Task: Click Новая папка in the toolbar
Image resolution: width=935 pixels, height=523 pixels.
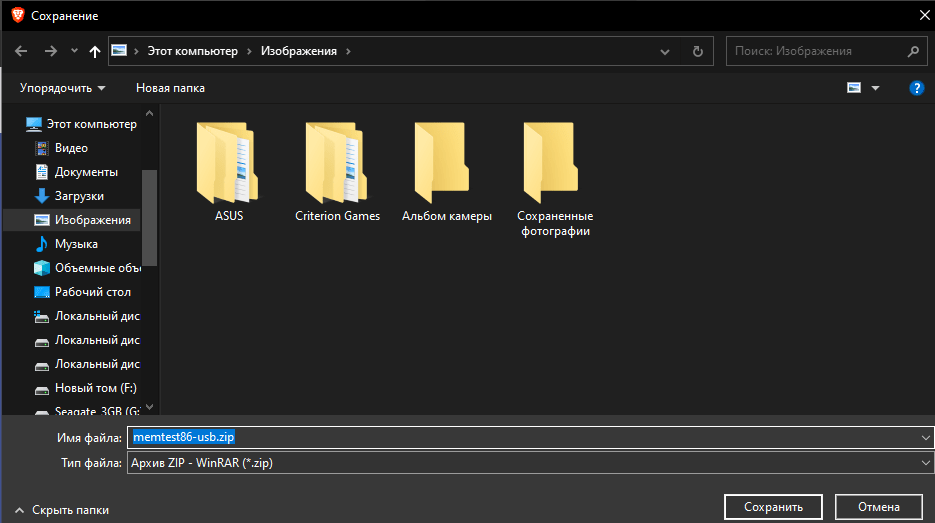Action: [x=170, y=88]
